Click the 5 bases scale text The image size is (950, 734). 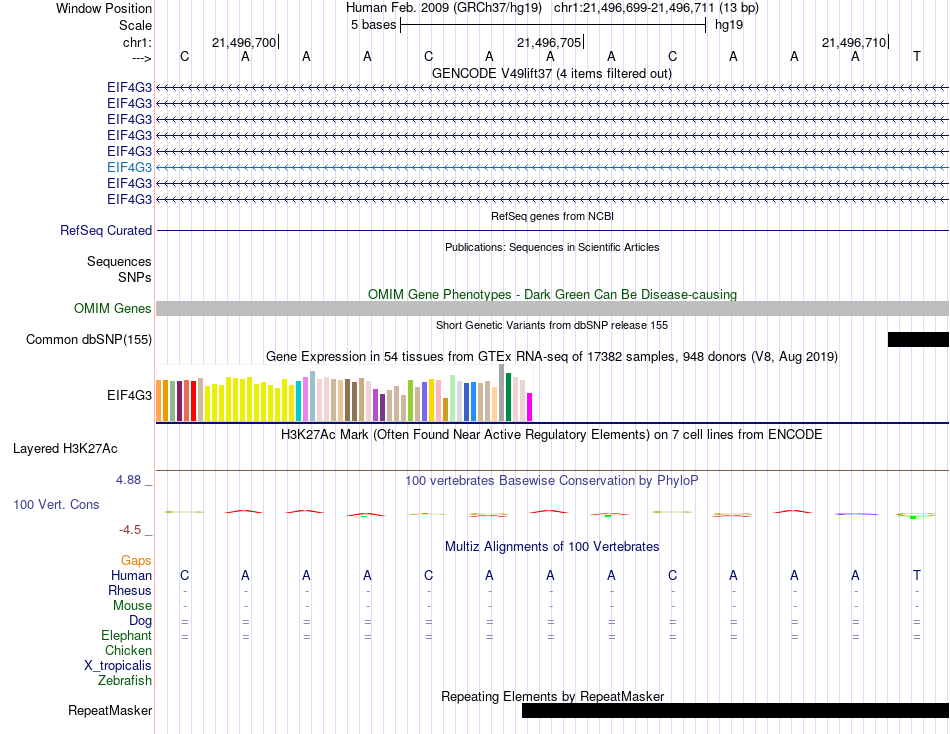[373, 25]
